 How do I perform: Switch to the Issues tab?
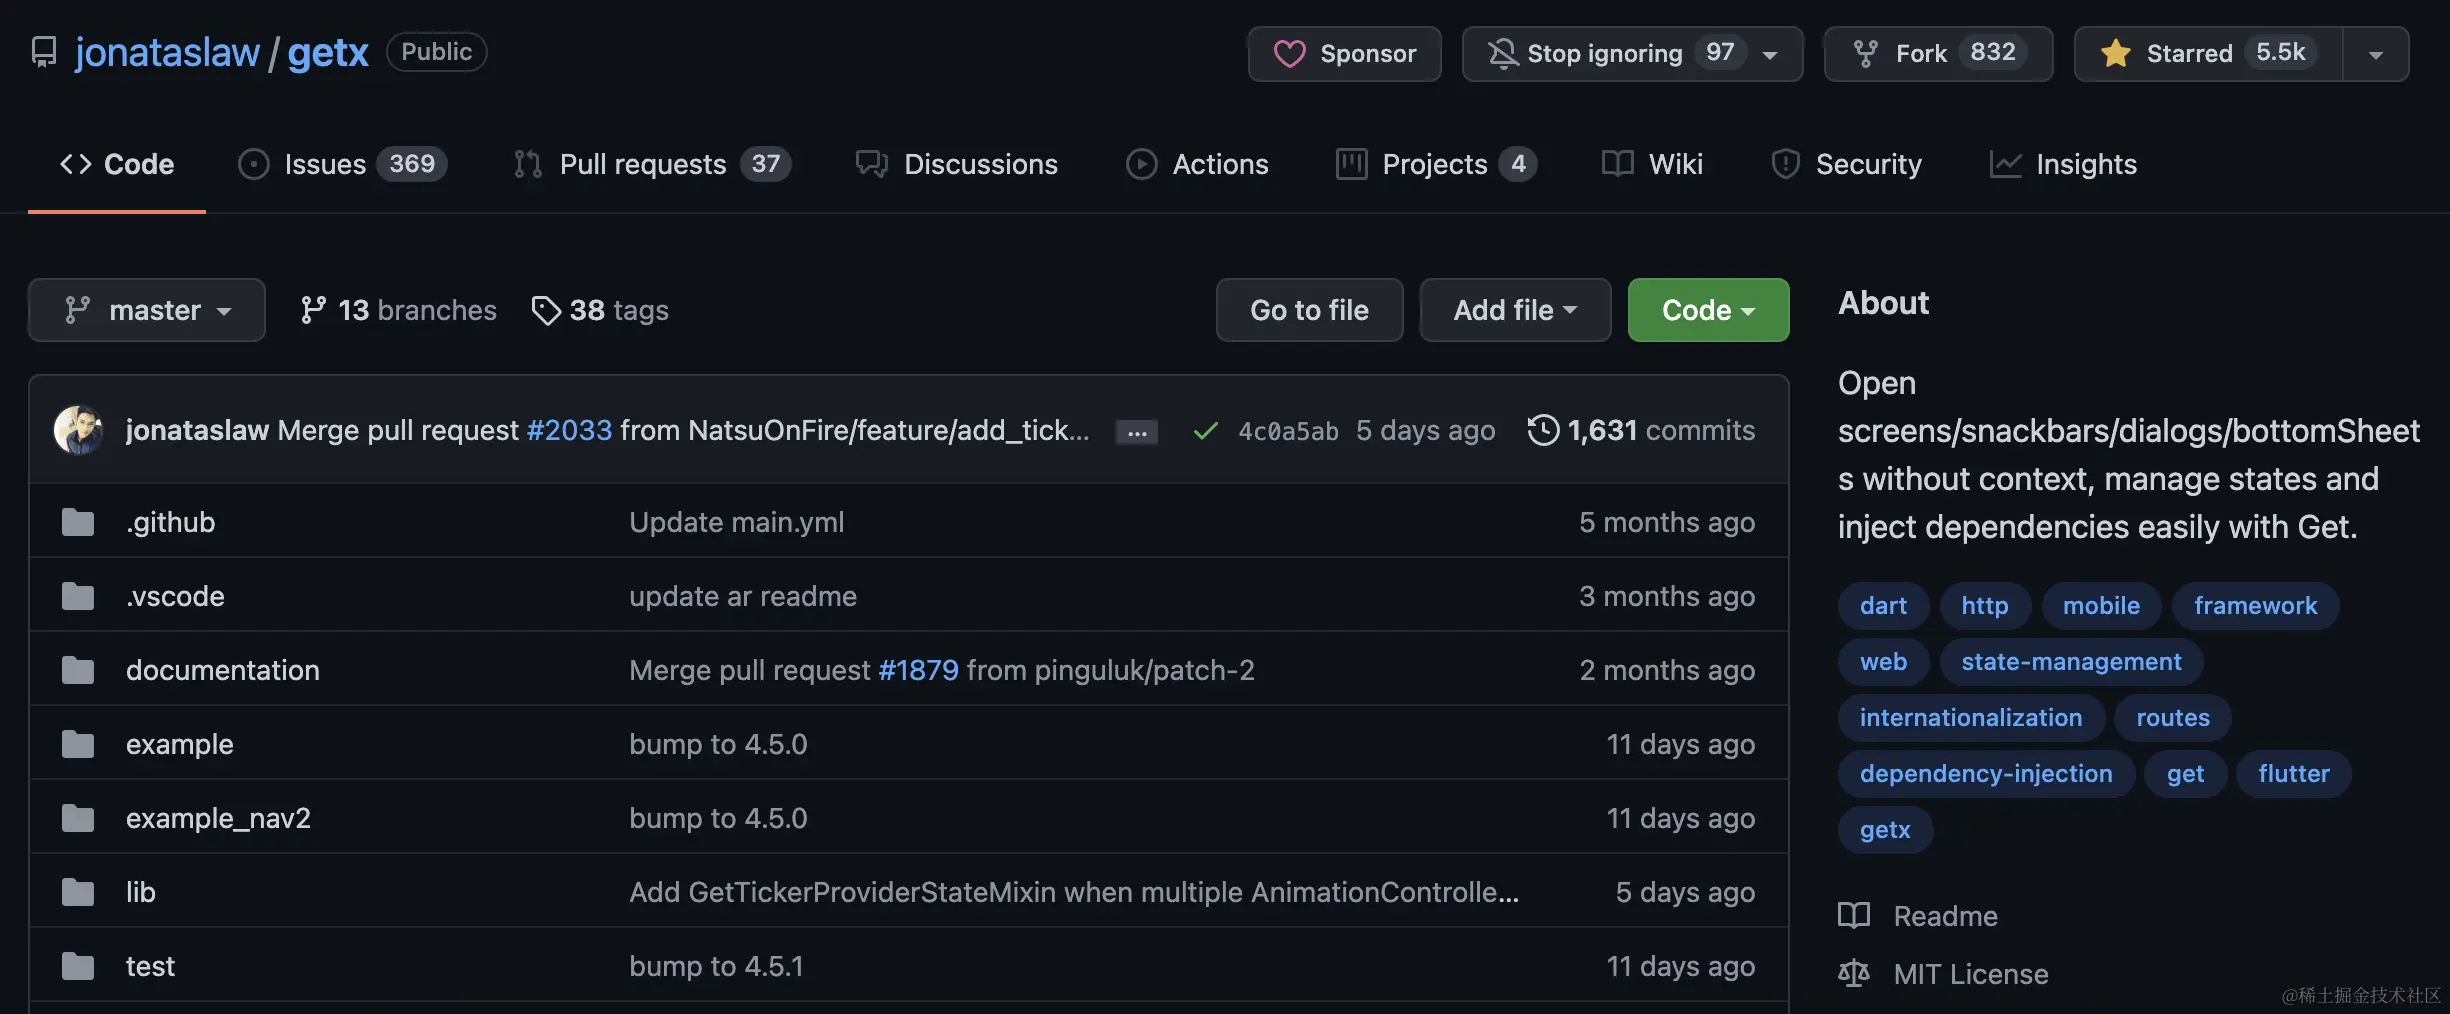point(342,164)
